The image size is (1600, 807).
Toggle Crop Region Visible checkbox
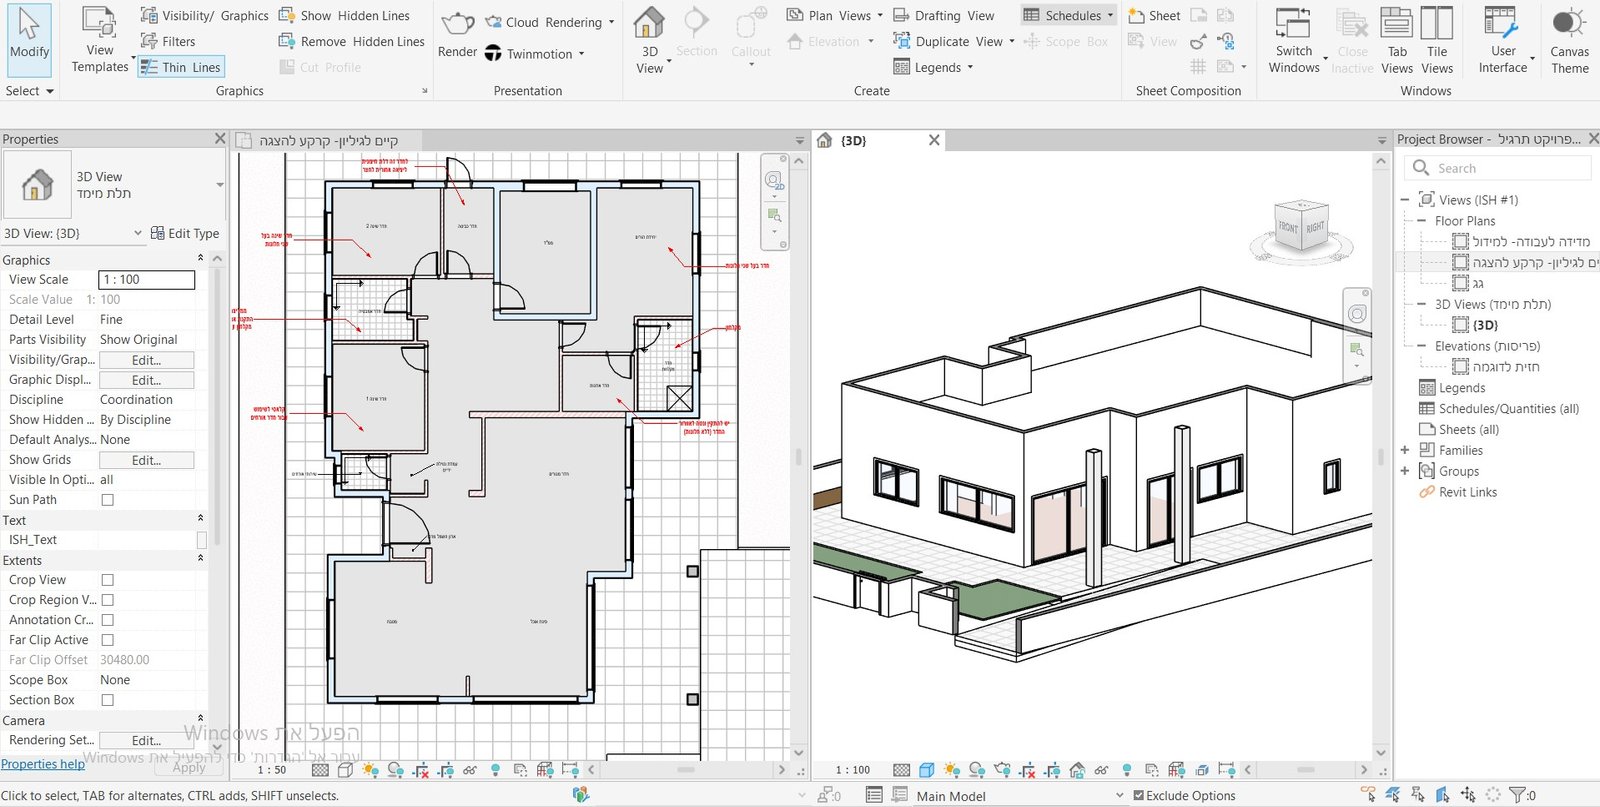pos(108,600)
